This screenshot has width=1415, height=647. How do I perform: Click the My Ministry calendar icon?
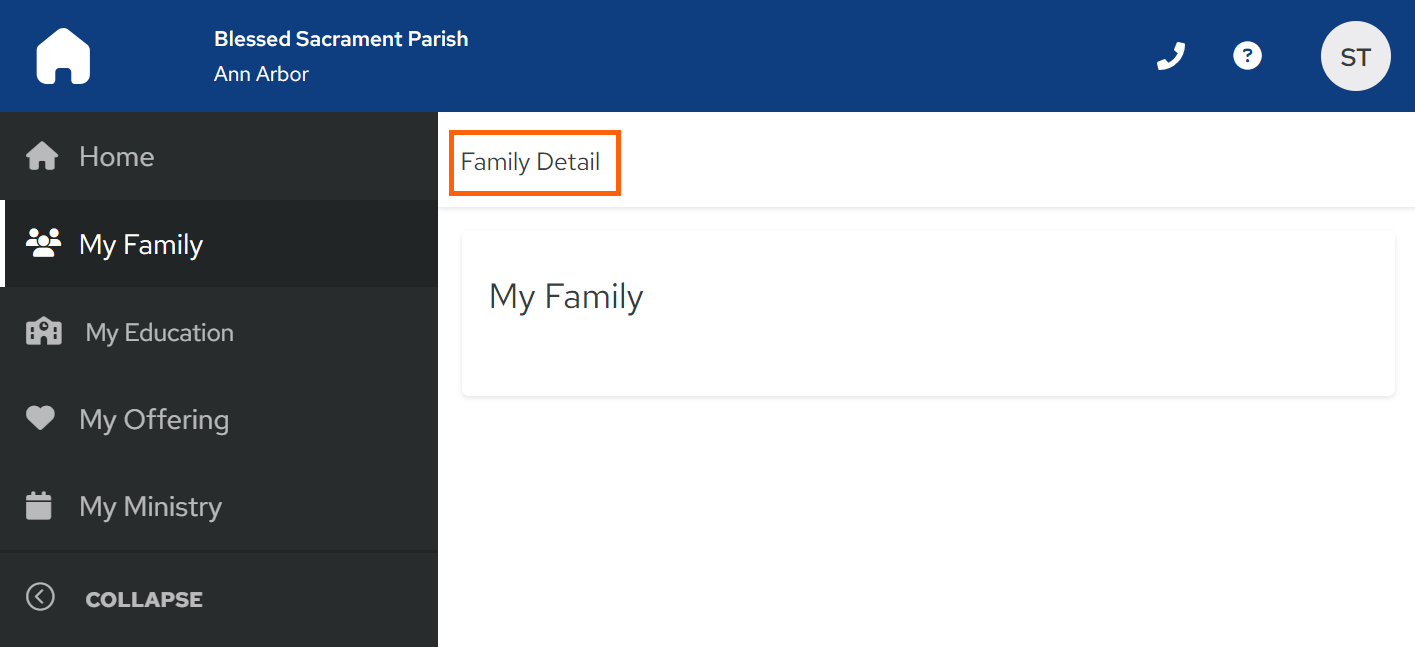click(x=39, y=506)
